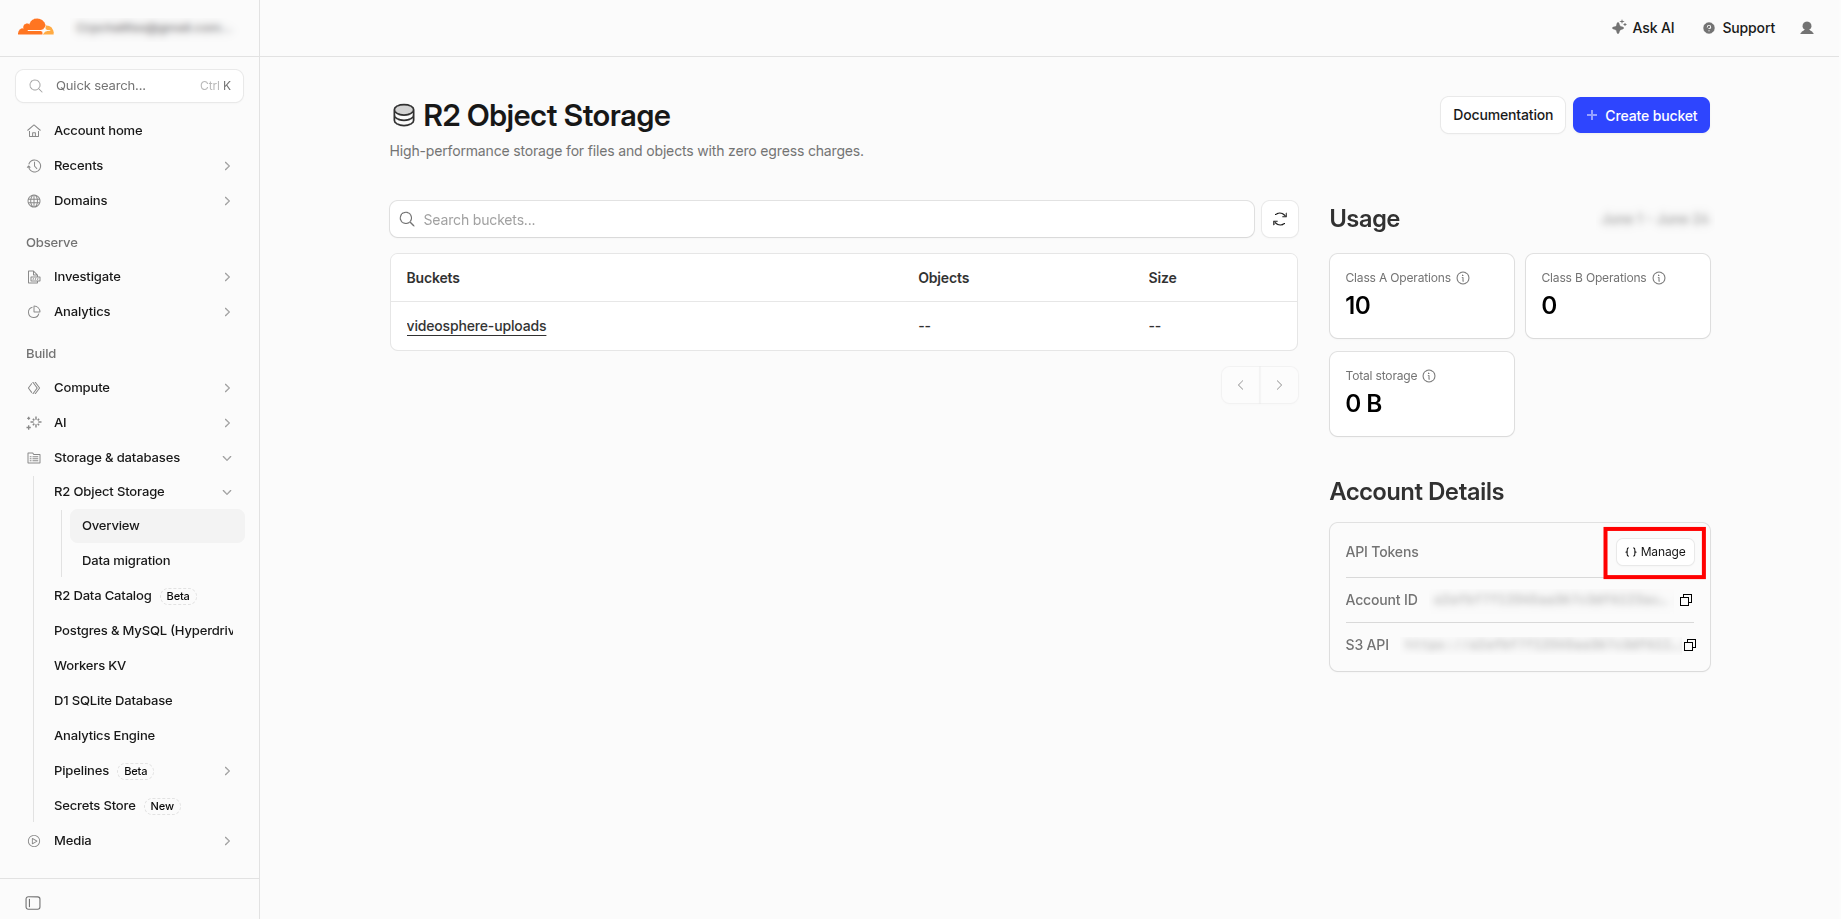Collapse the R2 Object Storage submenu
Viewport: 1841px width, 919px height.
click(227, 492)
